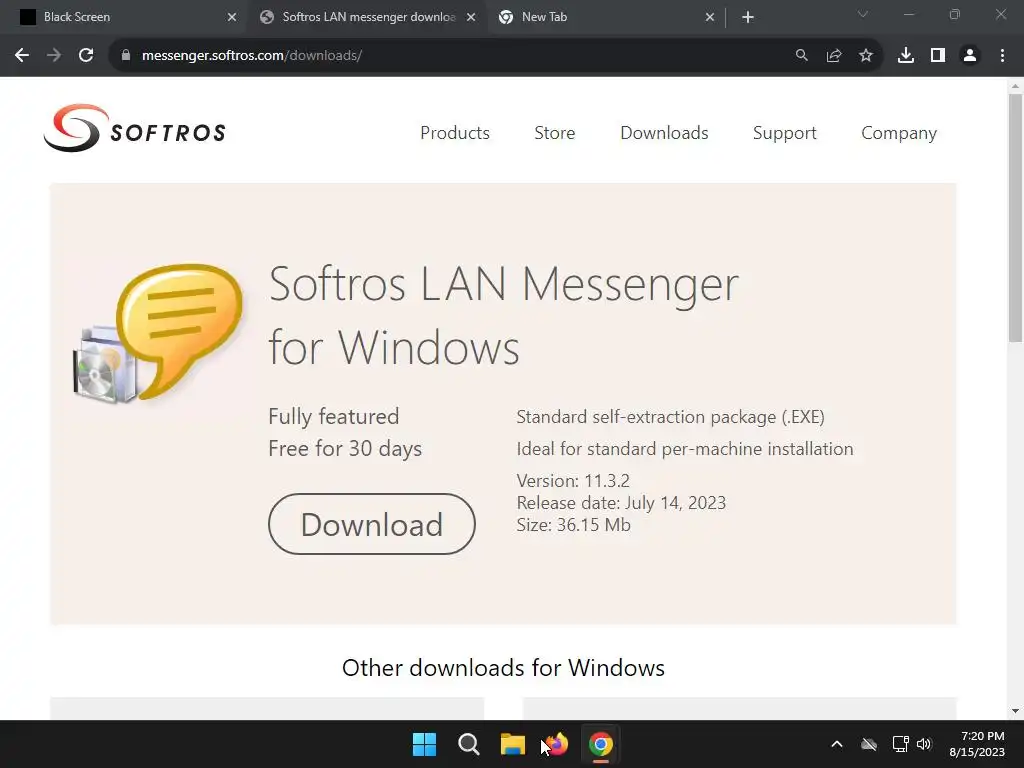
Task: Click the Chrome taskbar icon
Action: 601,744
